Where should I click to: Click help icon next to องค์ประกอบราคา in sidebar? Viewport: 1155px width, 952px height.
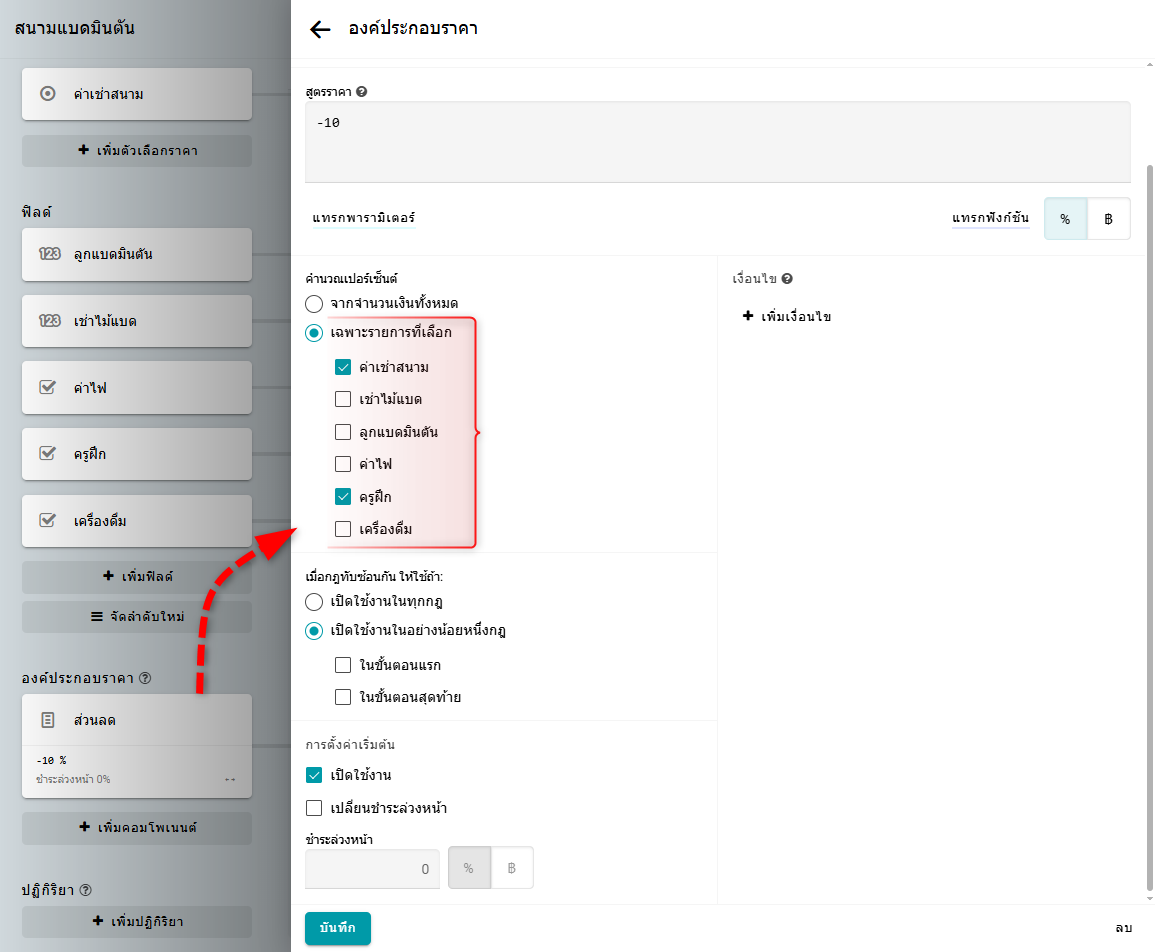coord(145,678)
